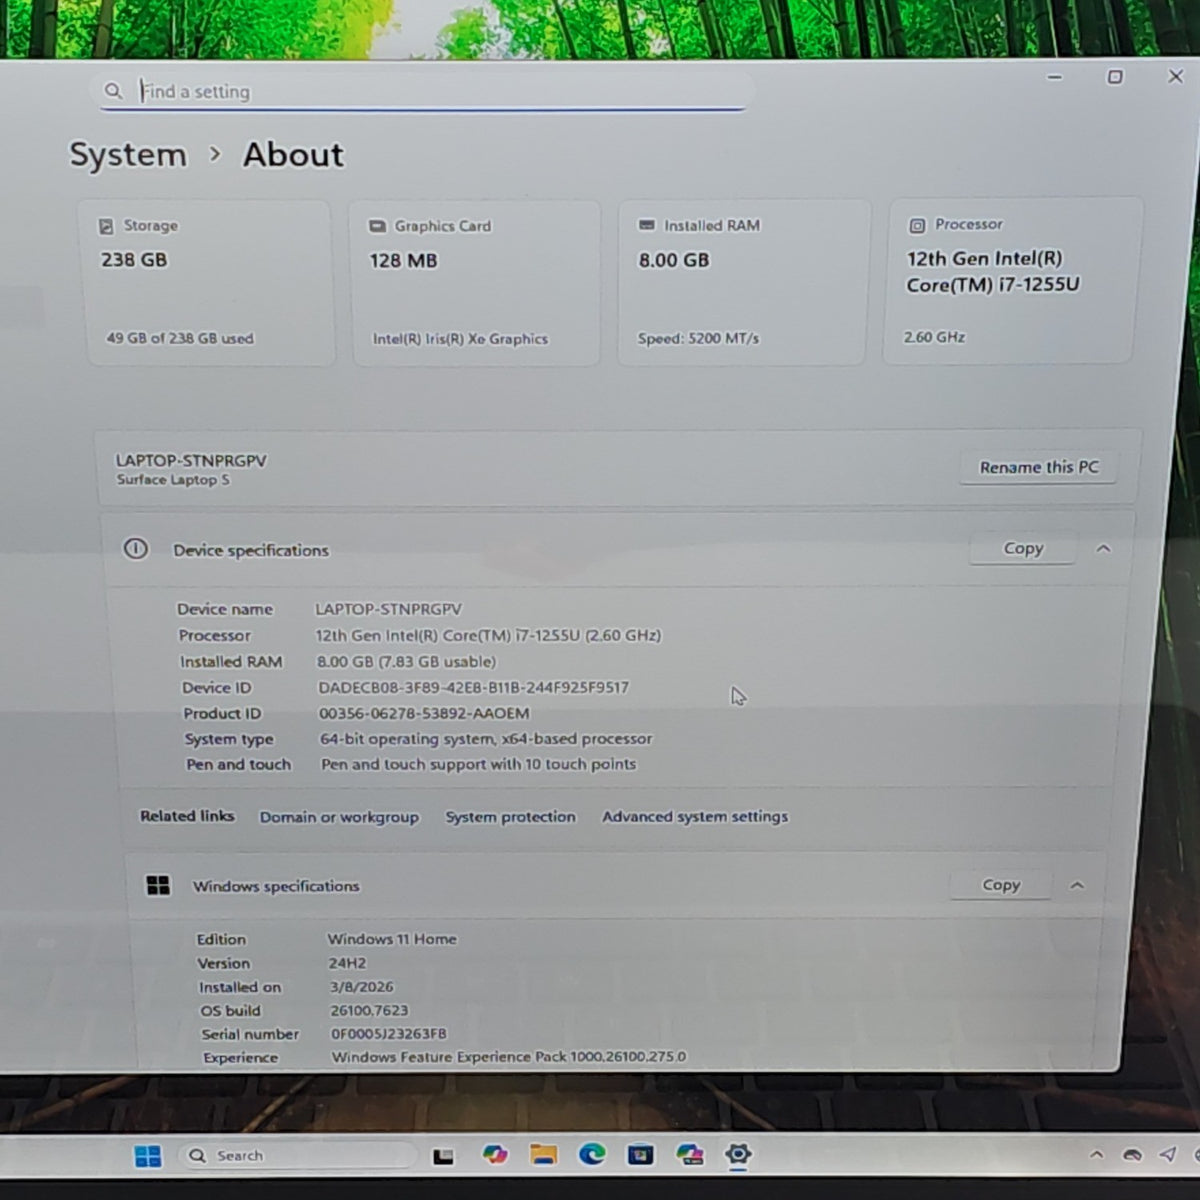Open the System protection link
The height and width of the screenshot is (1200, 1200).
pos(510,817)
